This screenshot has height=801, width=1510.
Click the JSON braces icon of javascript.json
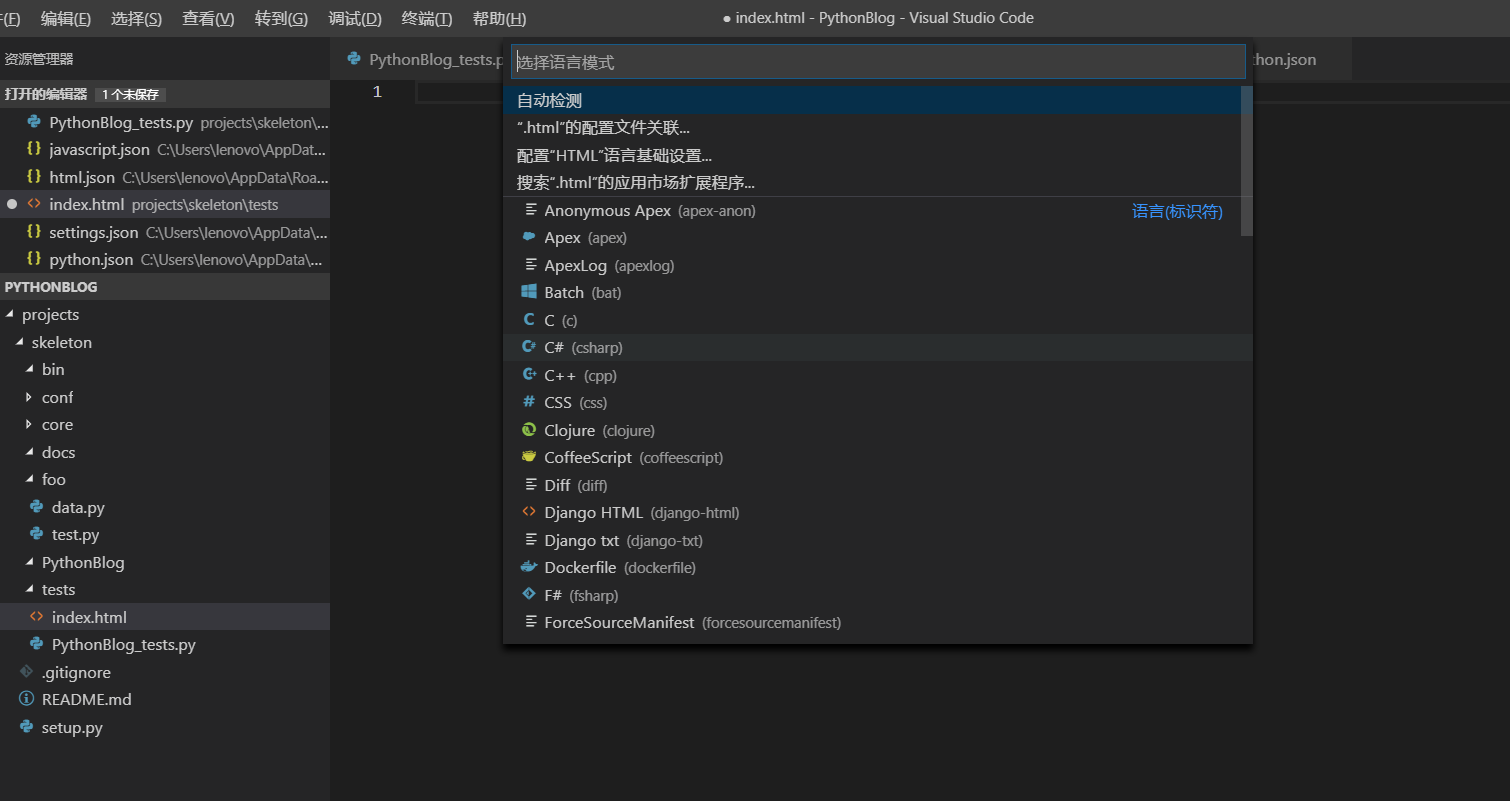pyautogui.click(x=34, y=149)
